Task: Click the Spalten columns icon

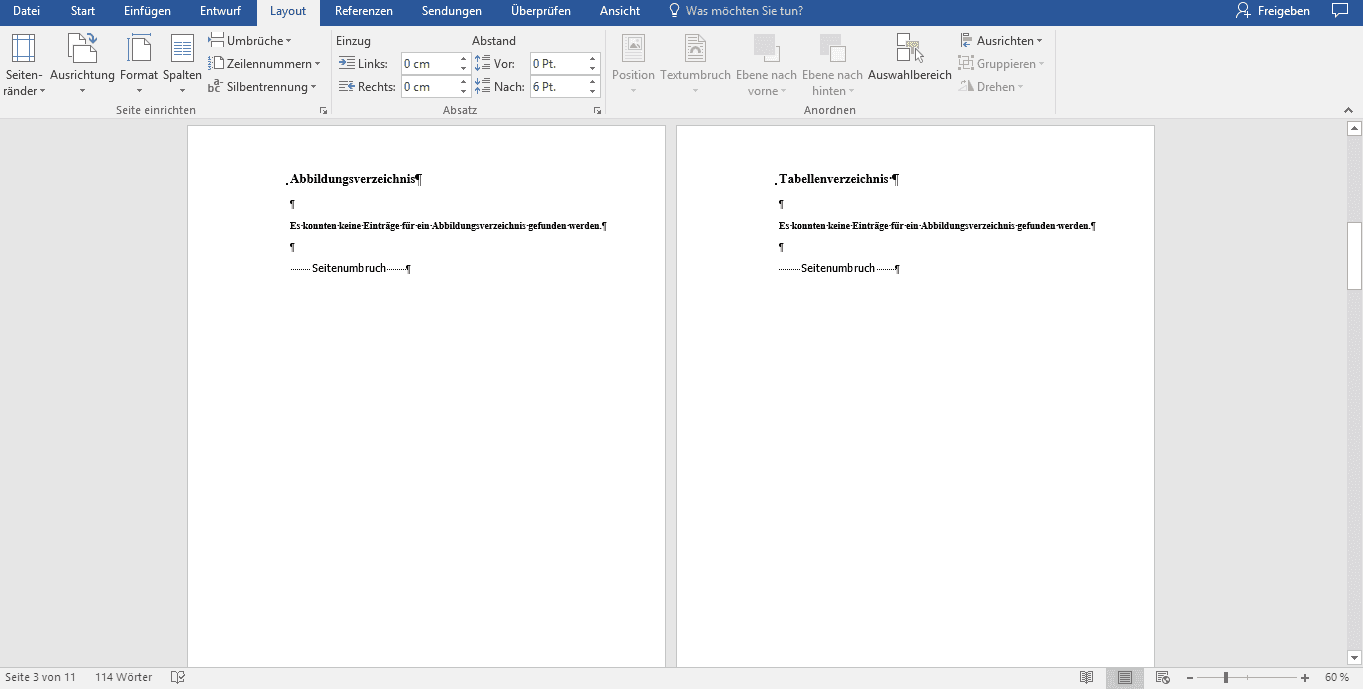Action: [x=182, y=50]
